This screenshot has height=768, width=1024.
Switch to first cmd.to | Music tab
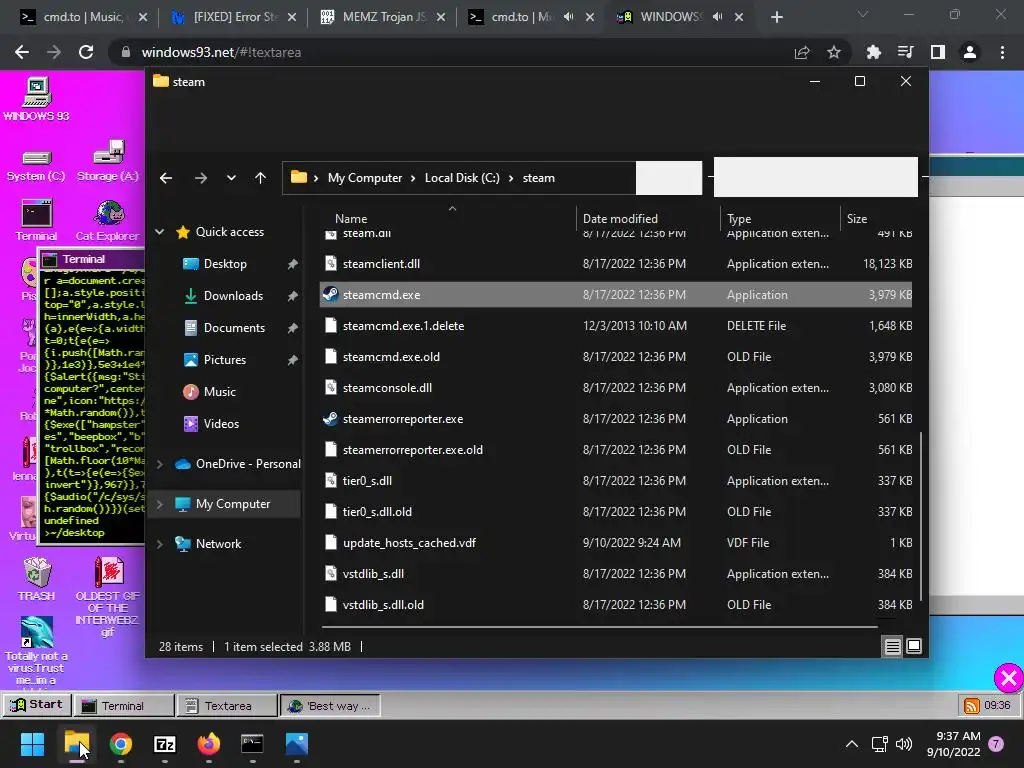(84, 17)
